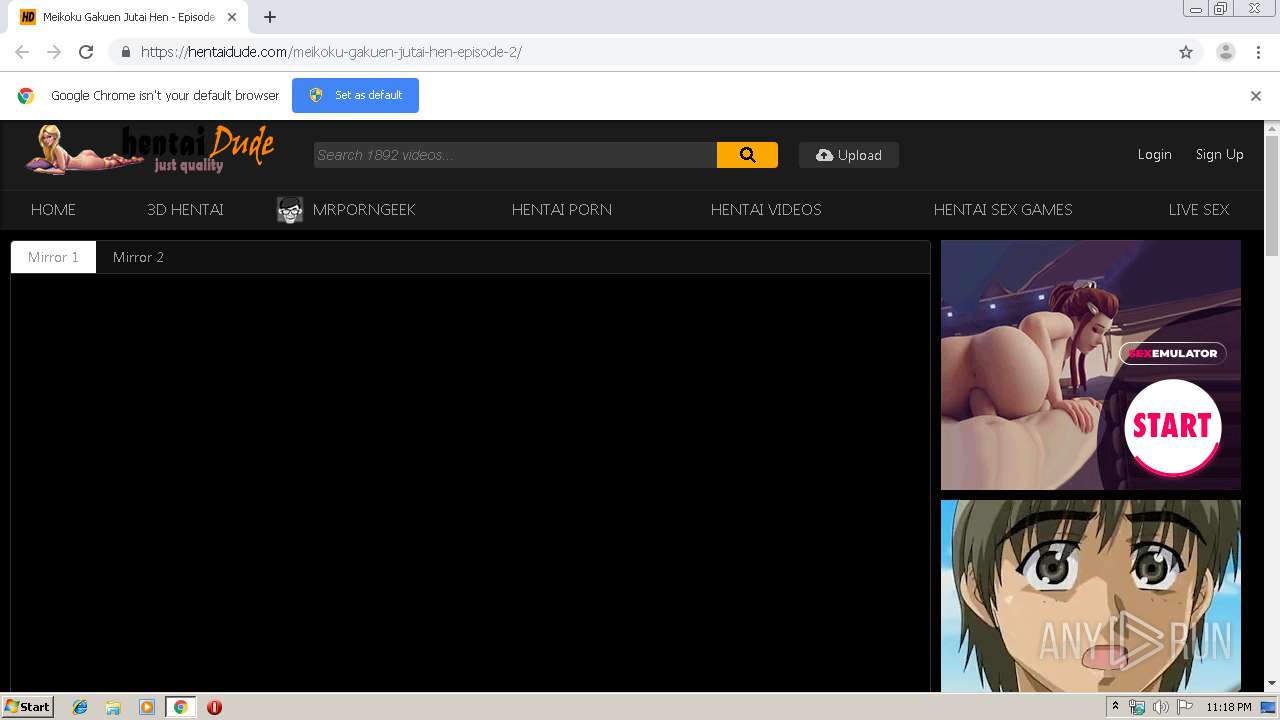Image resolution: width=1280 pixels, height=720 pixels.
Task: Click the search videos input field
Action: click(515, 155)
